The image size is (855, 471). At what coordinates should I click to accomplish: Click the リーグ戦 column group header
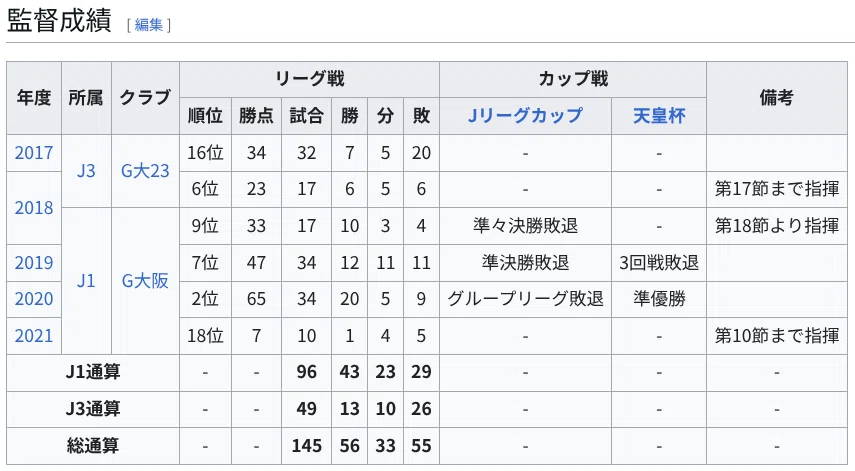click(x=309, y=80)
